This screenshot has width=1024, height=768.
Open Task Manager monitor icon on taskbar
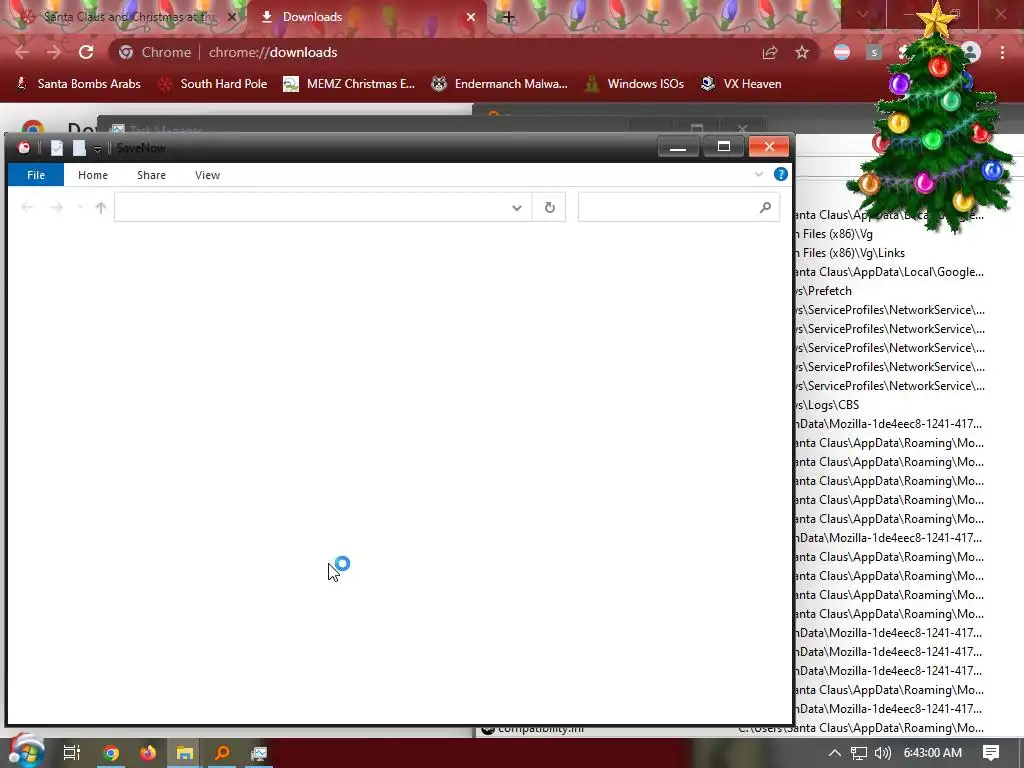[259, 753]
